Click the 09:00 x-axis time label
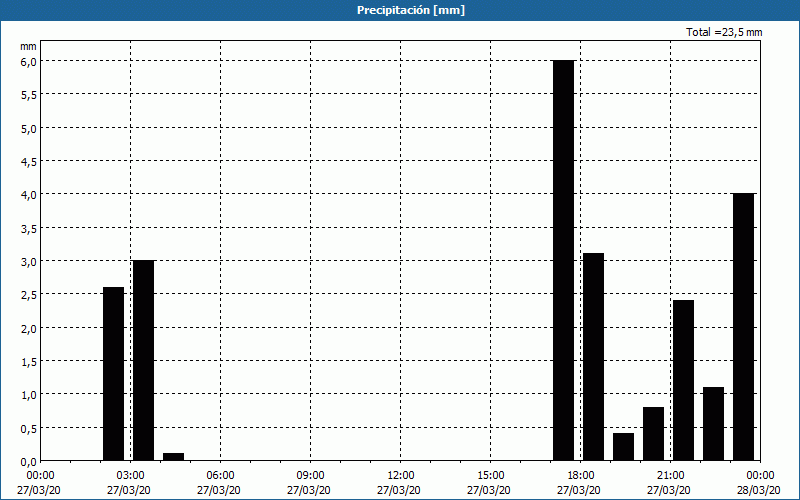This screenshot has width=800, height=500. coord(310,476)
